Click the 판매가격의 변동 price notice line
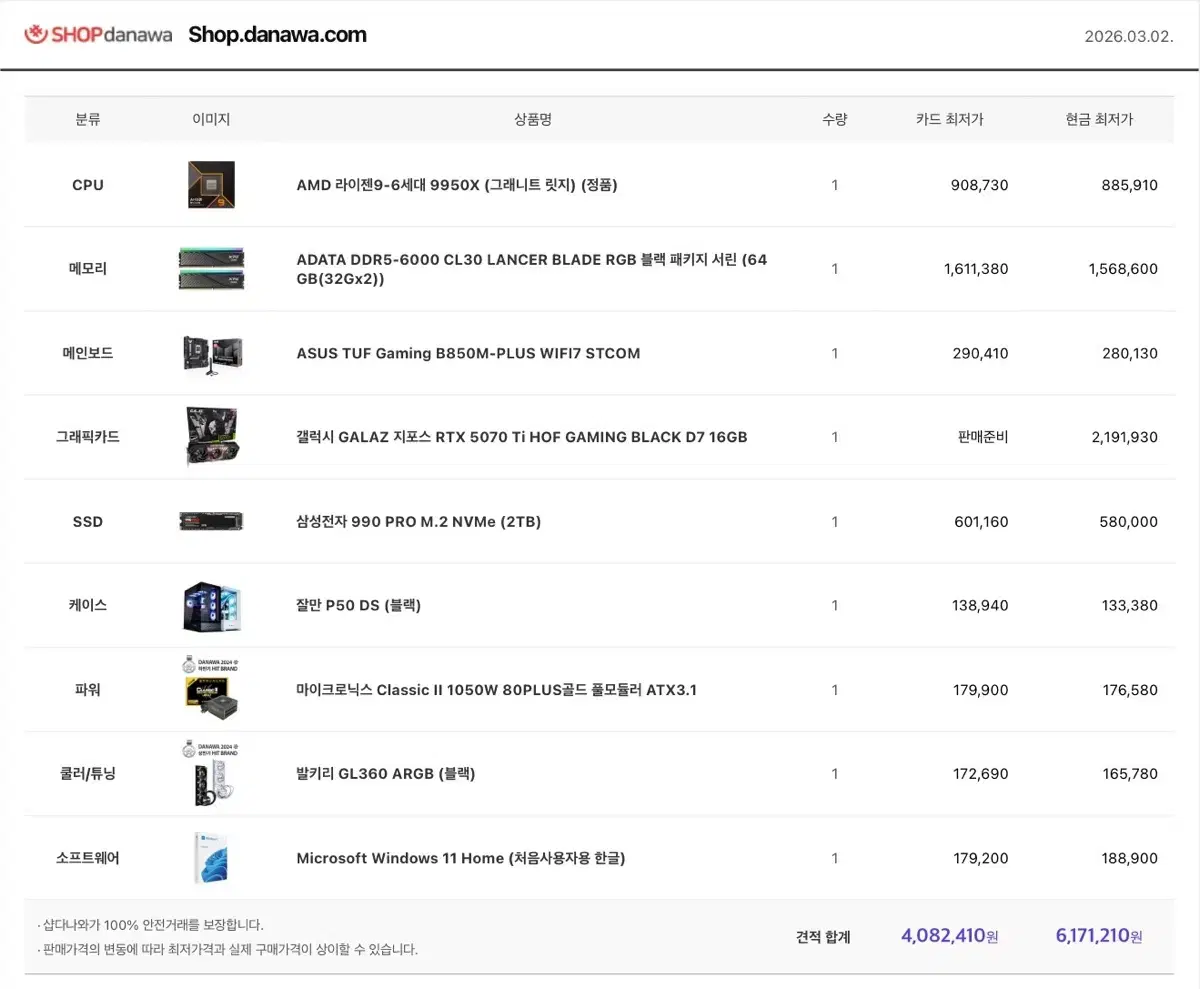This screenshot has width=1200, height=989. tap(228, 949)
